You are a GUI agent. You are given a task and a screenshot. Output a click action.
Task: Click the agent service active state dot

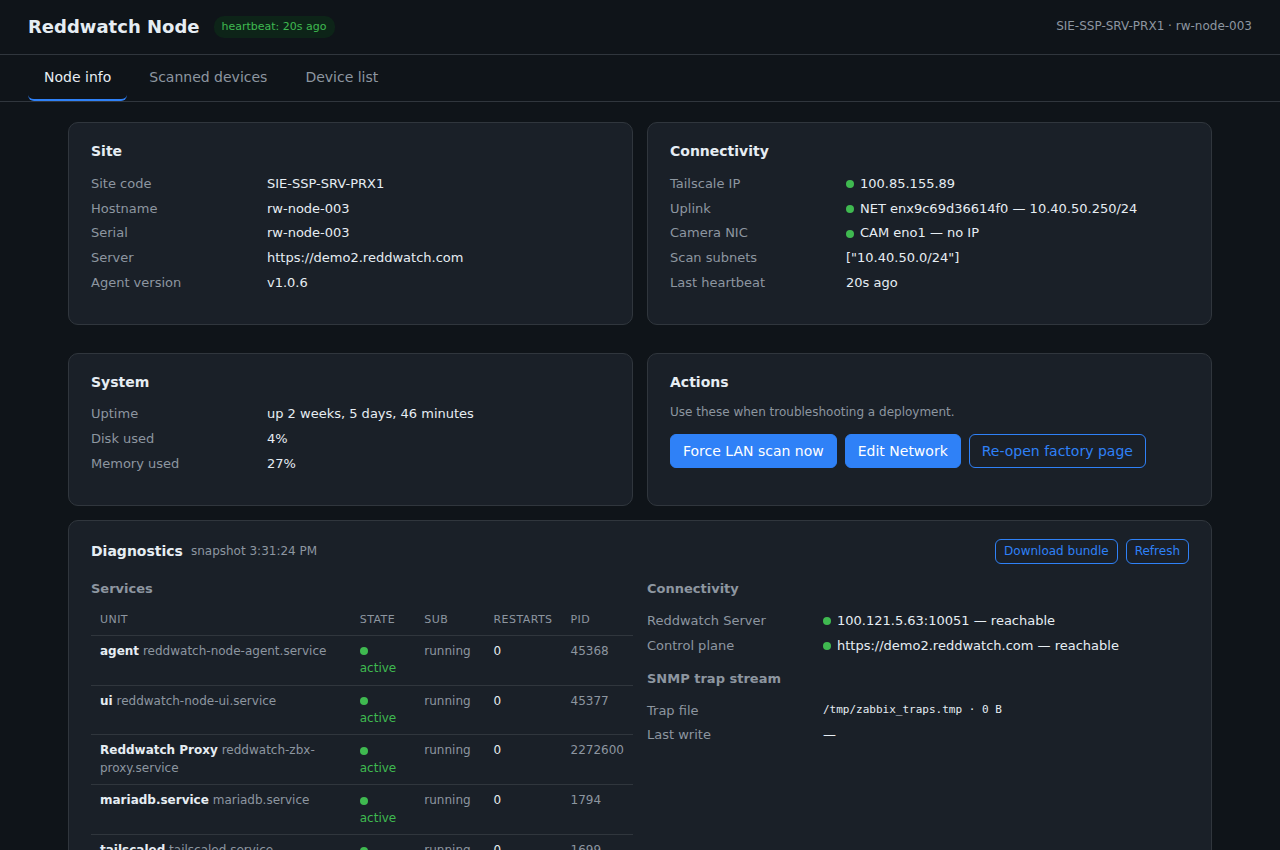coord(364,651)
